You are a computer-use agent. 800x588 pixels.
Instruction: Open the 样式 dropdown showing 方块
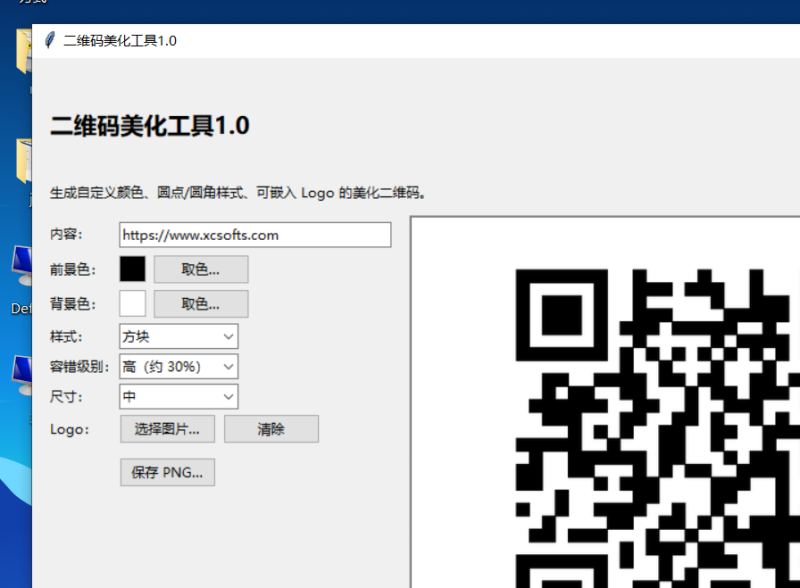(x=179, y=336)
